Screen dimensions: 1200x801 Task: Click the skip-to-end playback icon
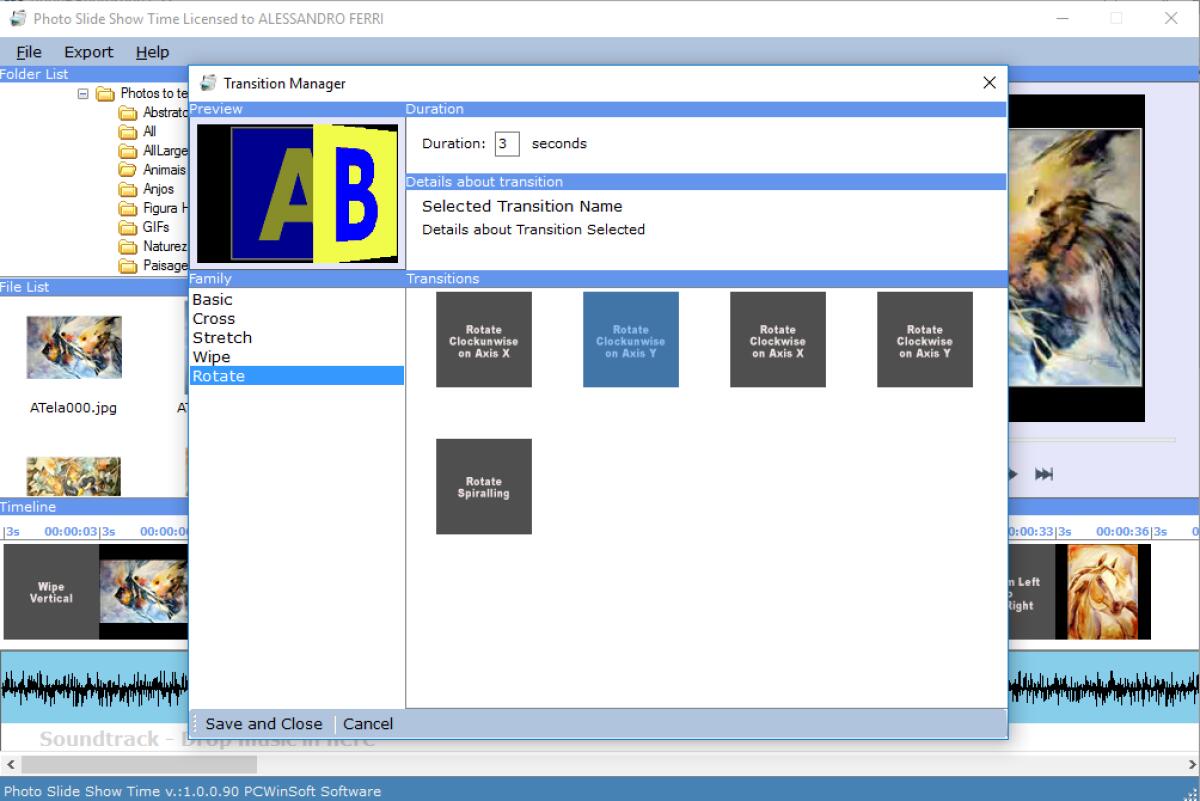1043,474
